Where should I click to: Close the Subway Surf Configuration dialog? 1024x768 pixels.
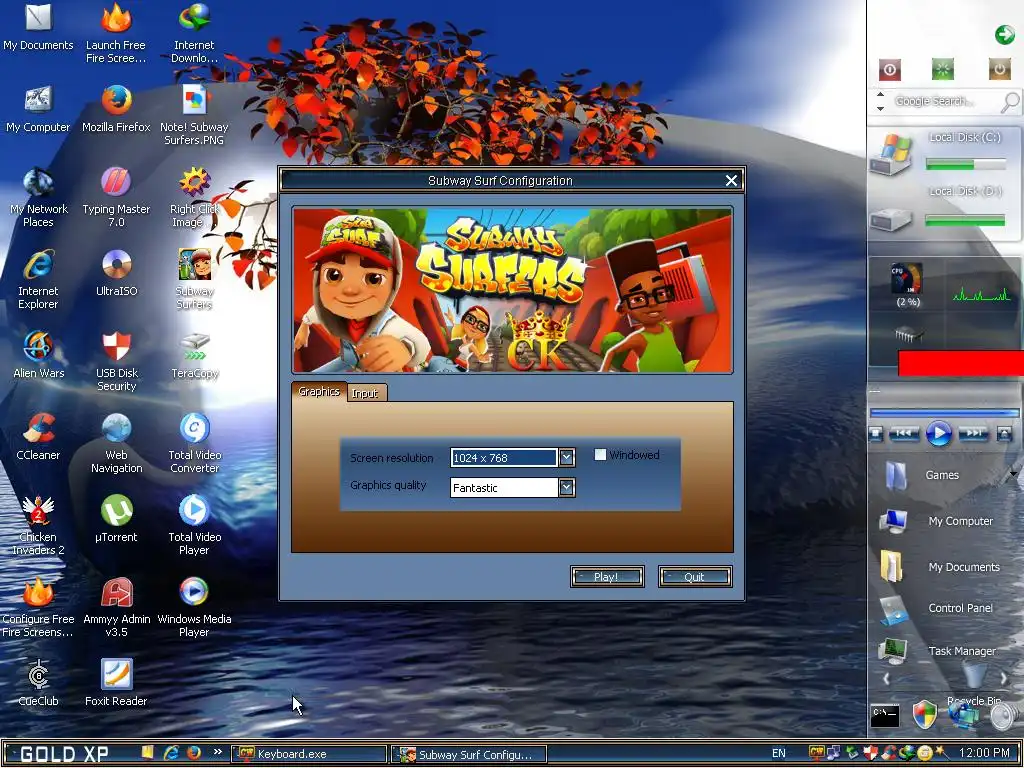coord(731,180)
